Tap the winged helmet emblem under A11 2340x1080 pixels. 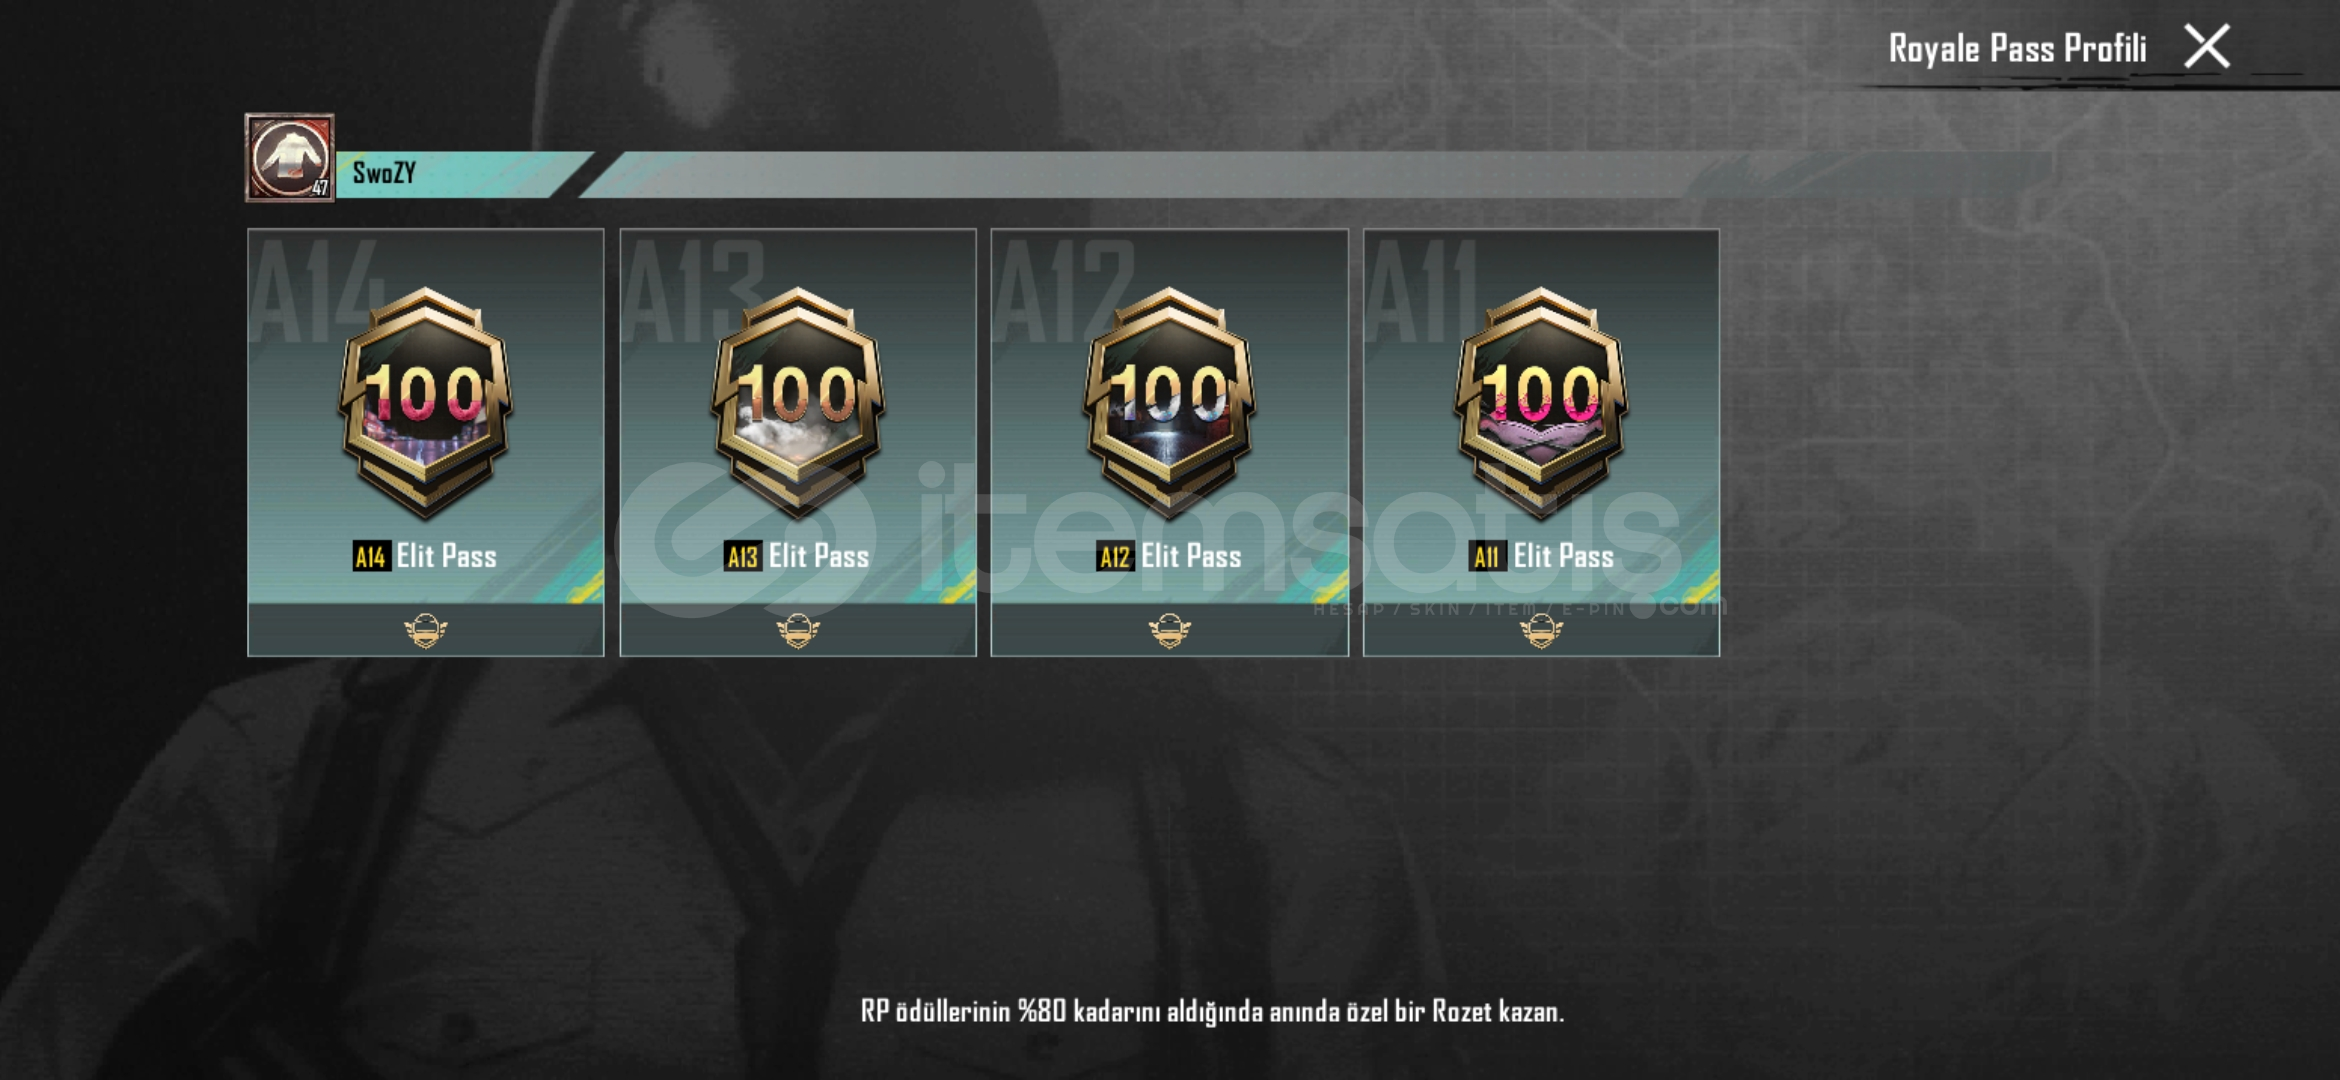[1541, 631]
